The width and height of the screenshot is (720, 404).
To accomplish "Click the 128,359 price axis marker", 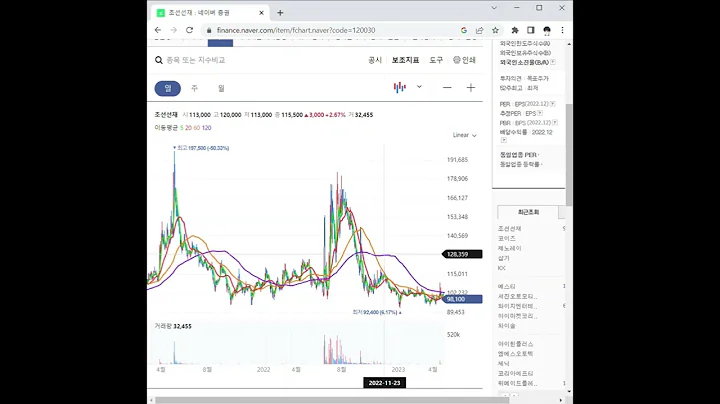I will click(462, 254).
